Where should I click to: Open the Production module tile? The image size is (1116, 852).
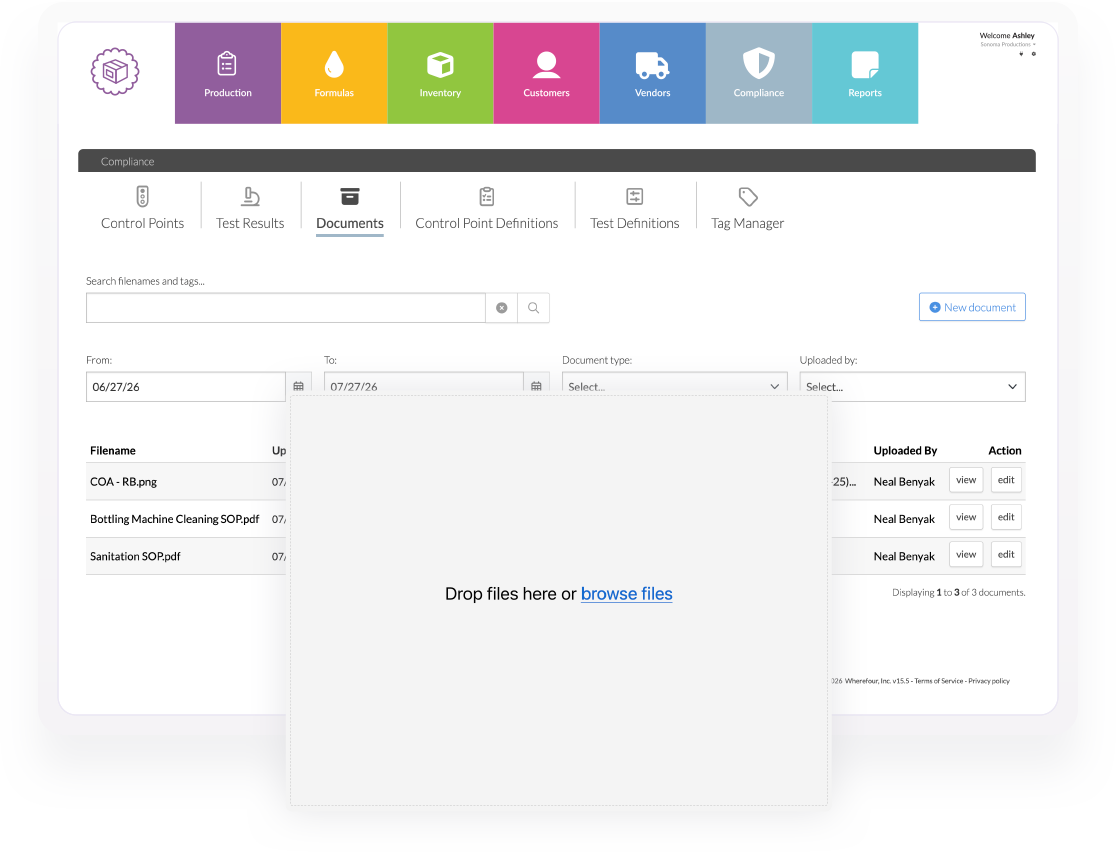click(x=228, y=73)
